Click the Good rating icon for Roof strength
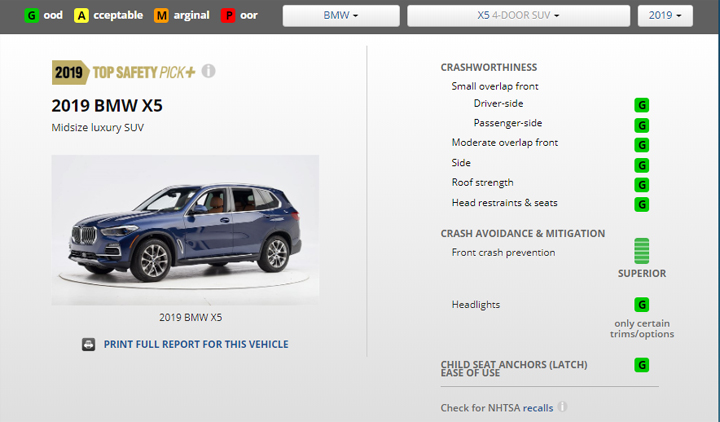Image resolution: width=720 pixels, height=422 pixels. [642, 185]
